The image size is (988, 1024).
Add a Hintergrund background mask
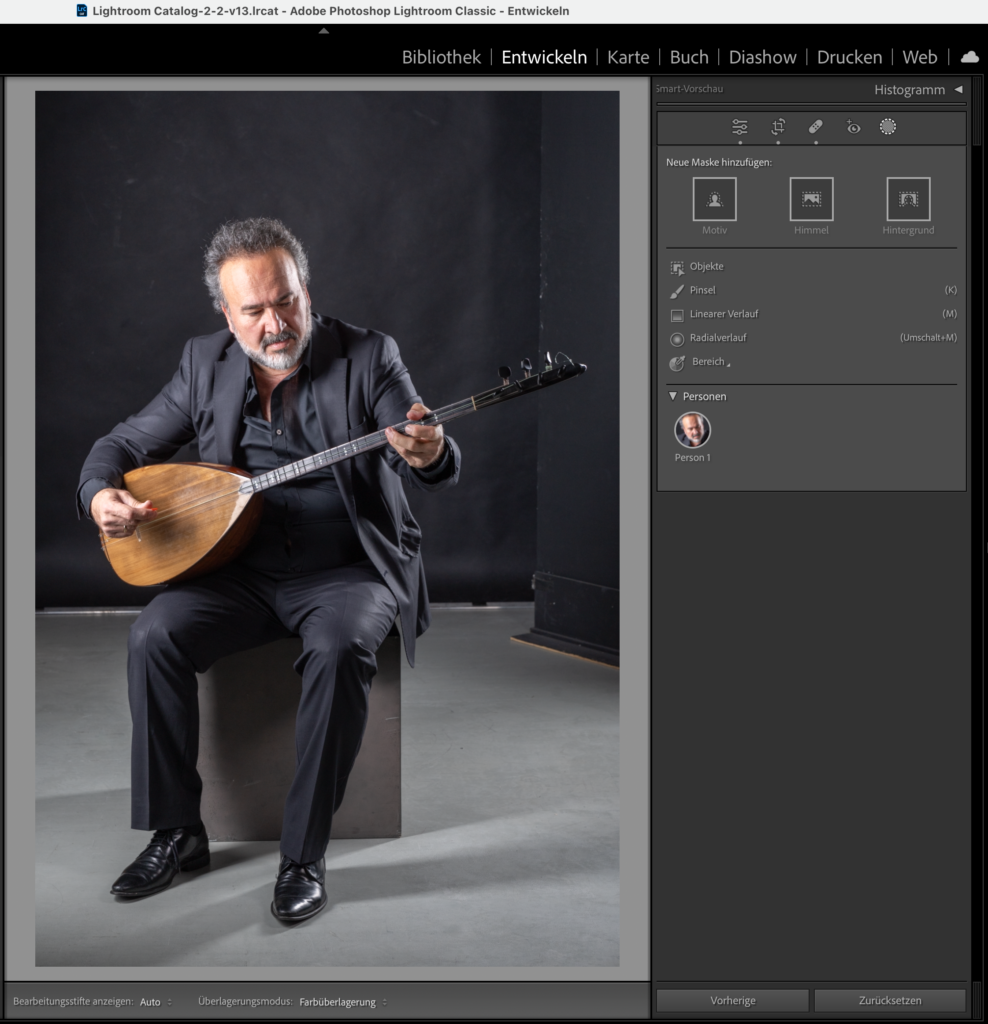click(908, 199)
